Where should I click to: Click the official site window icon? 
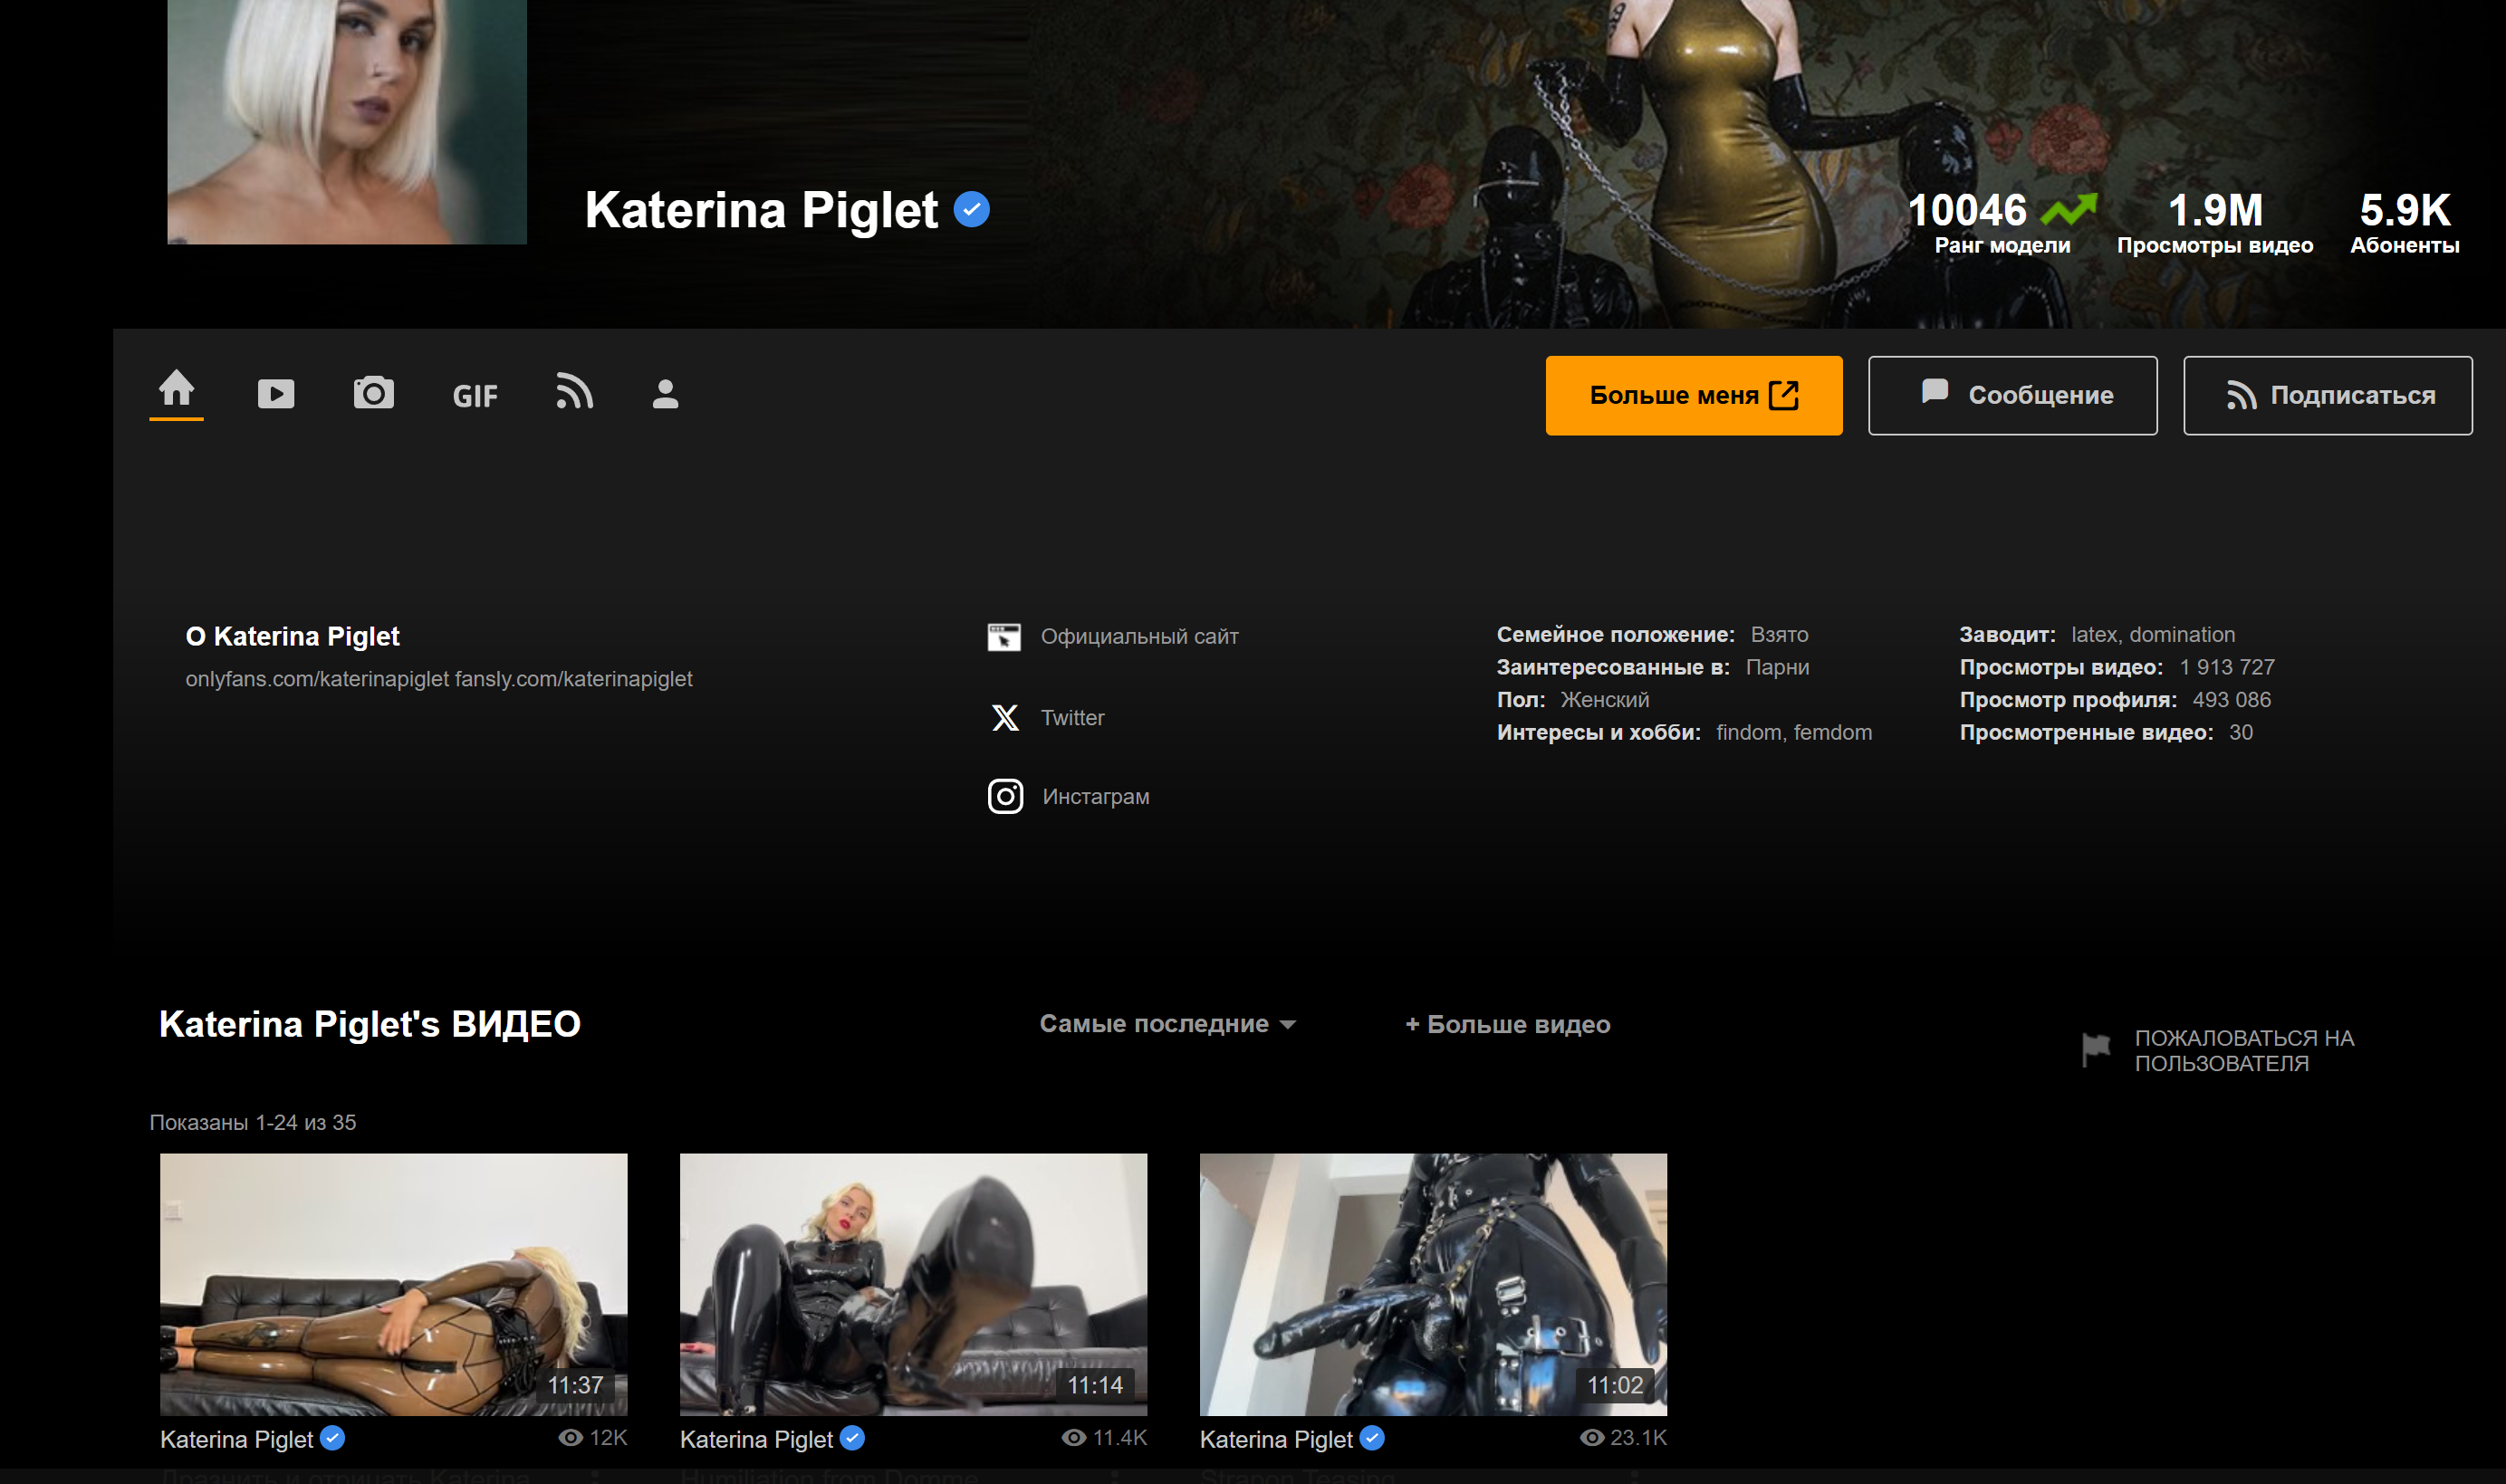[x=1004, y=637]
